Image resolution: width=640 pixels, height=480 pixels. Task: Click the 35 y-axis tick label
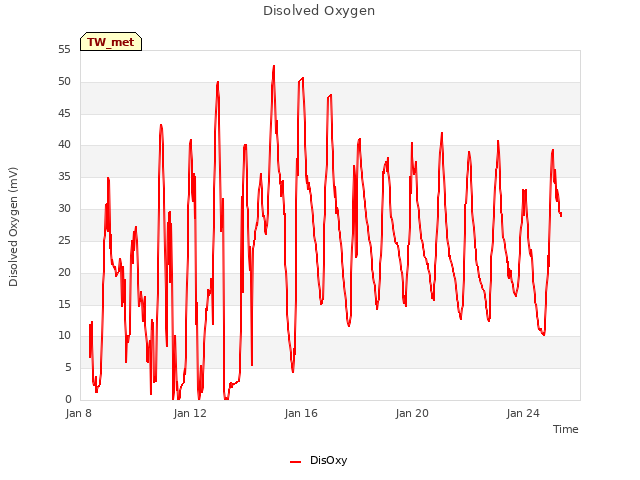(x=64, y=176)
